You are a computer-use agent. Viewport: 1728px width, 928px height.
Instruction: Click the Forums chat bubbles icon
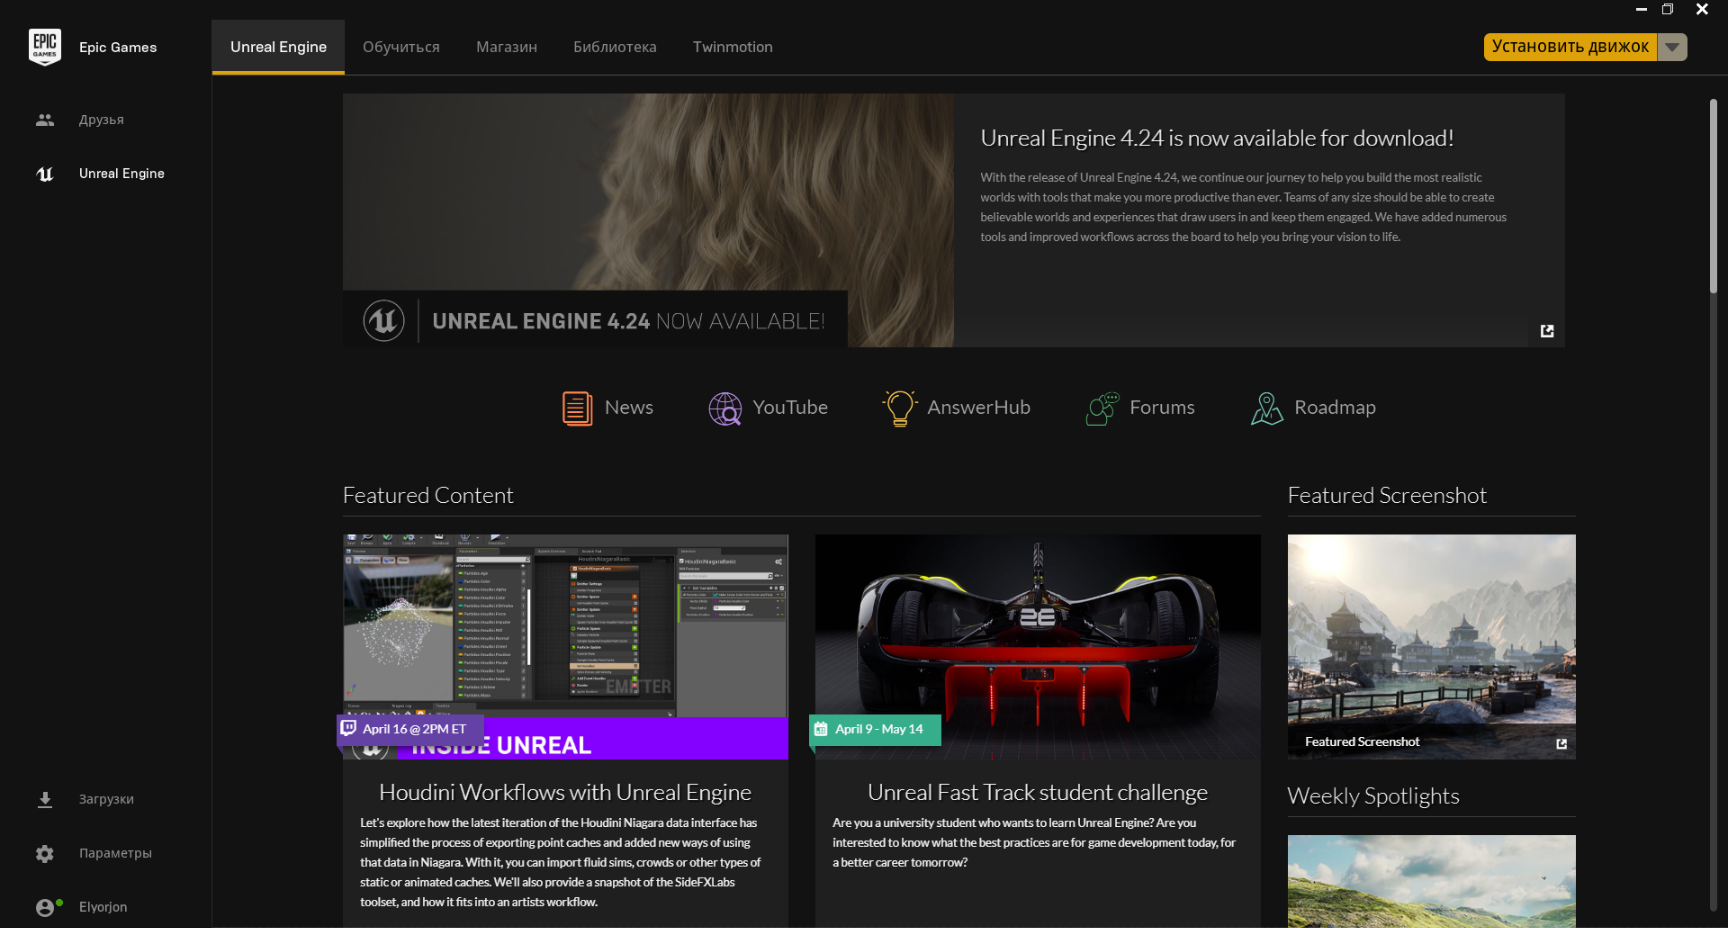[1102, 408]
